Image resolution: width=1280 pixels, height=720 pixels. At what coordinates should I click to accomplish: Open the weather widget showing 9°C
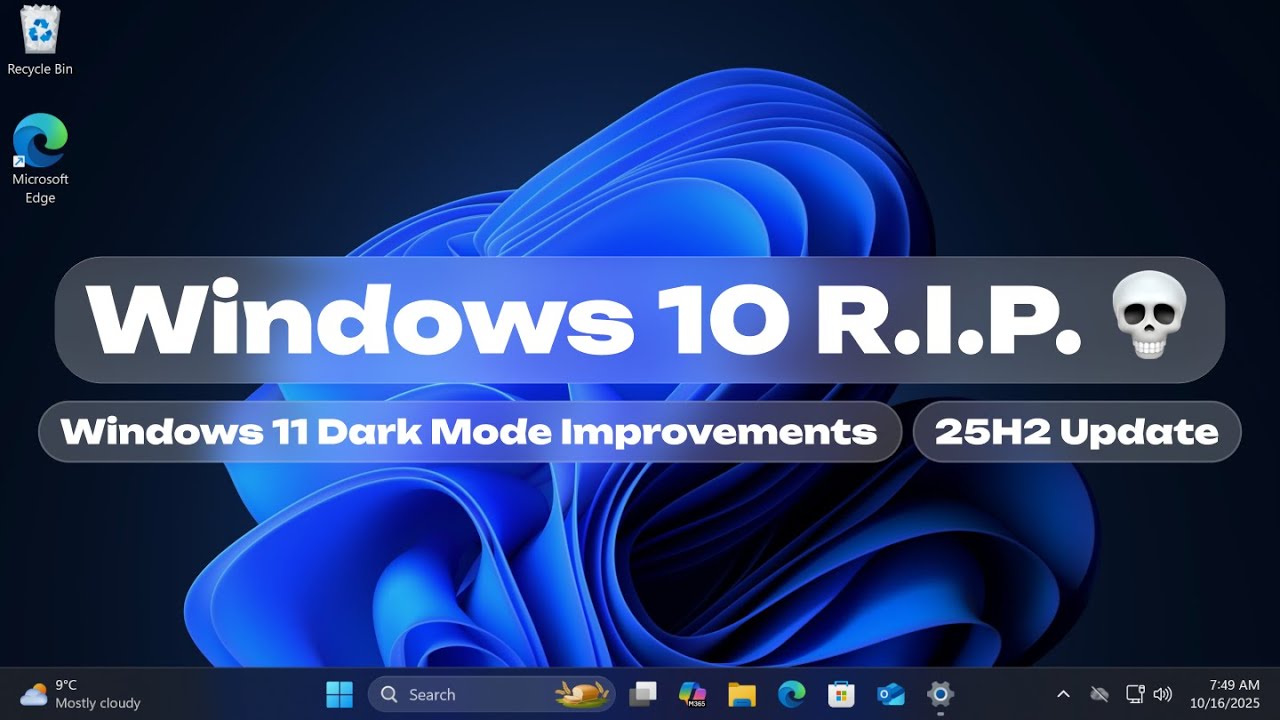tap(80, 694)
